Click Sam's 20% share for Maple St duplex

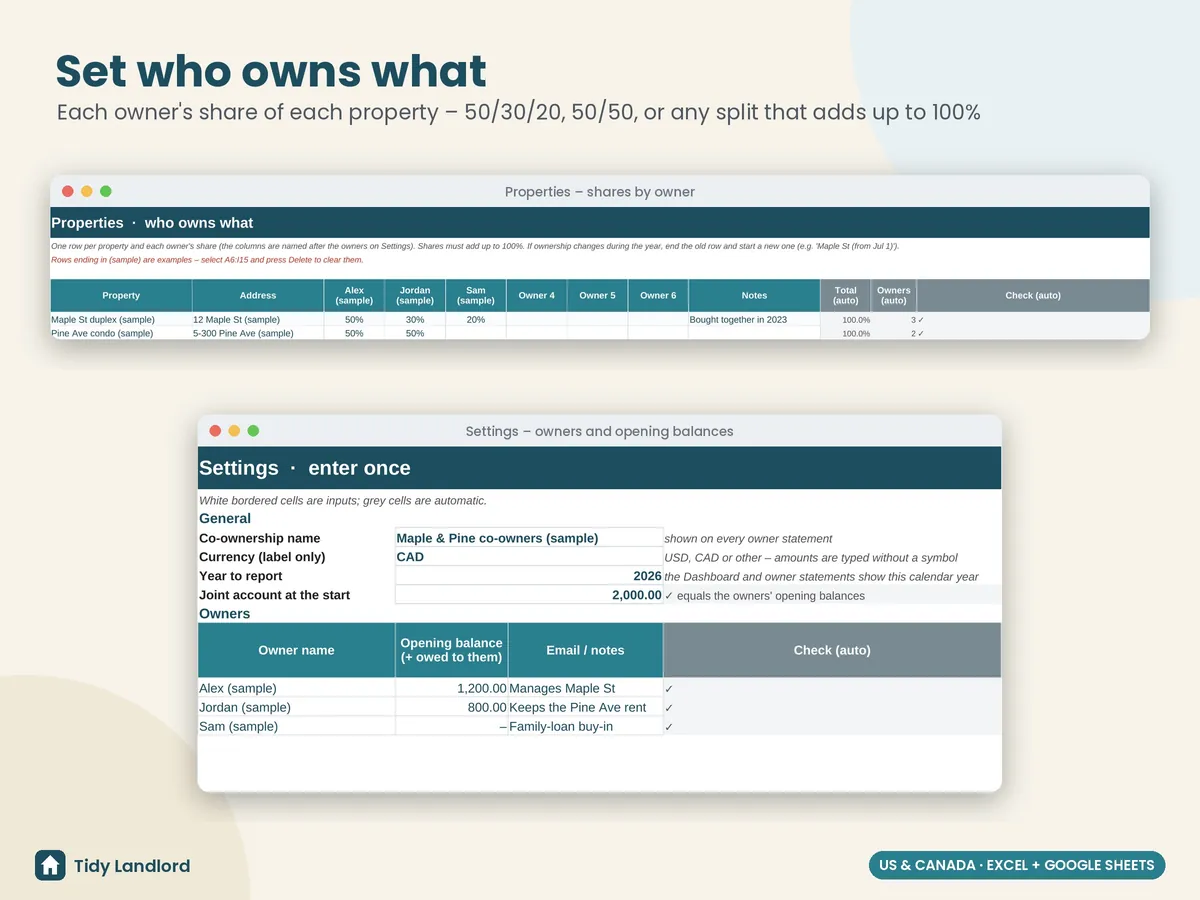[x=476, y=320]
